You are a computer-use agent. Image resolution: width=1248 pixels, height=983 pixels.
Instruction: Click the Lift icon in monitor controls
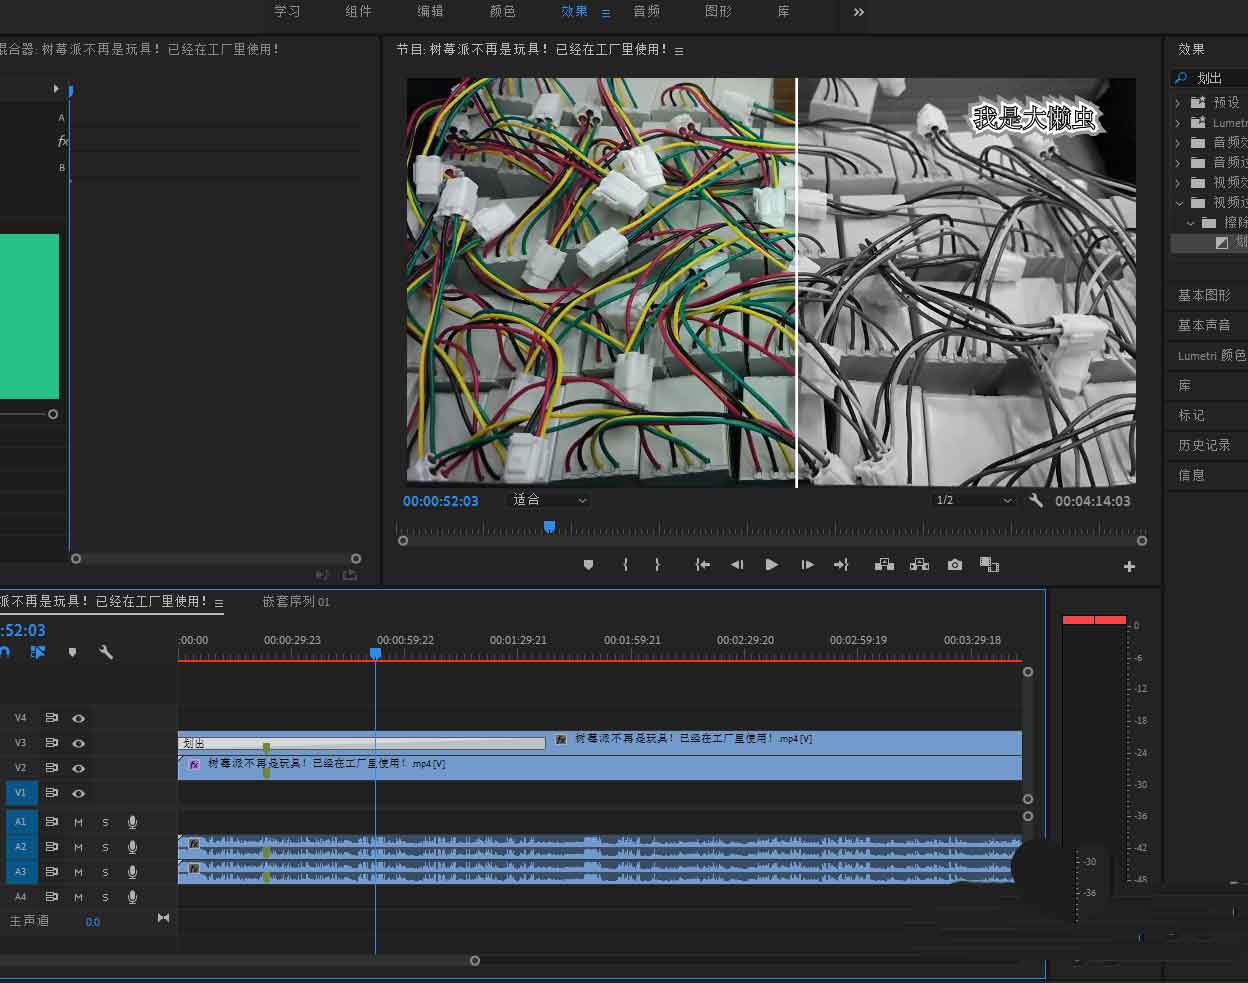click(884, 565)
